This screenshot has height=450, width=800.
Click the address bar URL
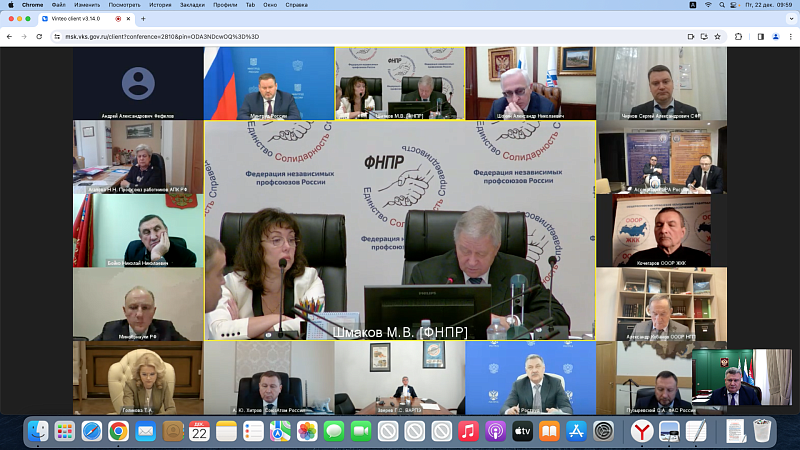[x=162, y=37]
